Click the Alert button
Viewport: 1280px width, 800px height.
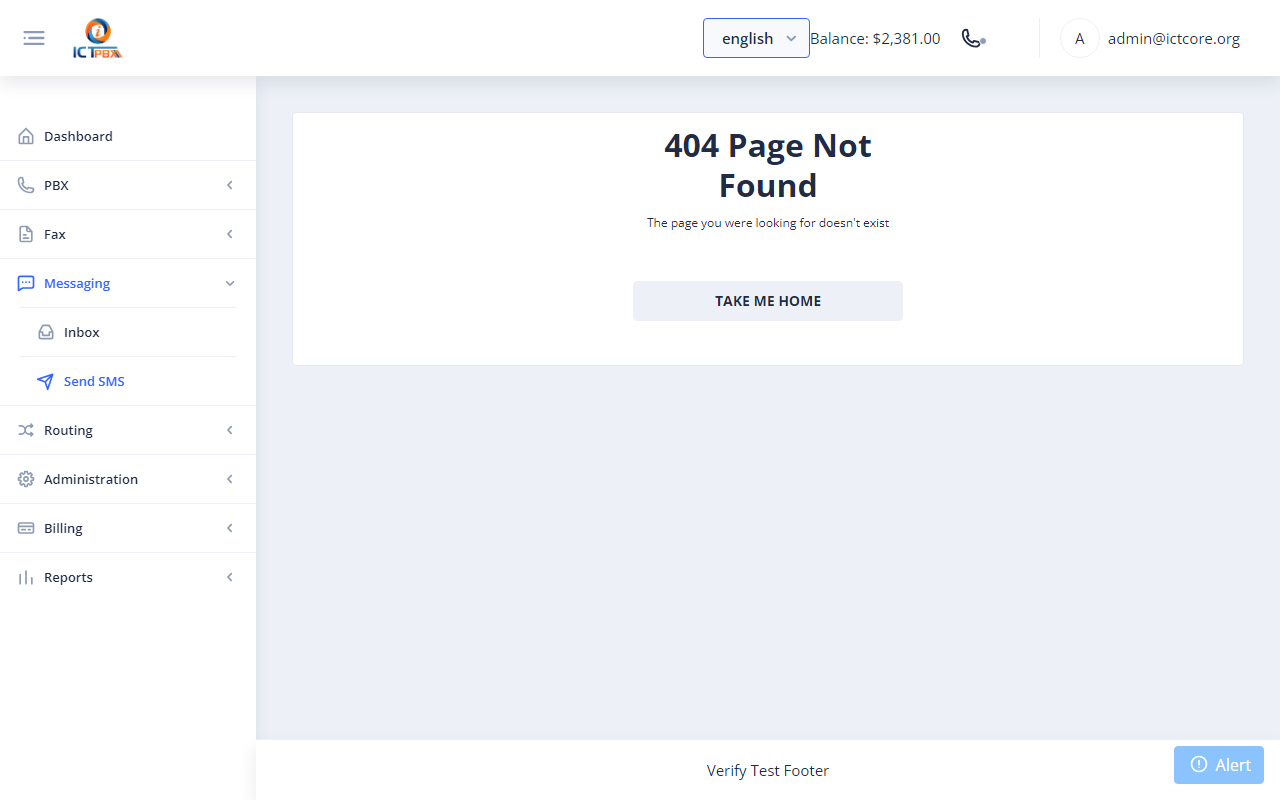(1219, 765)
